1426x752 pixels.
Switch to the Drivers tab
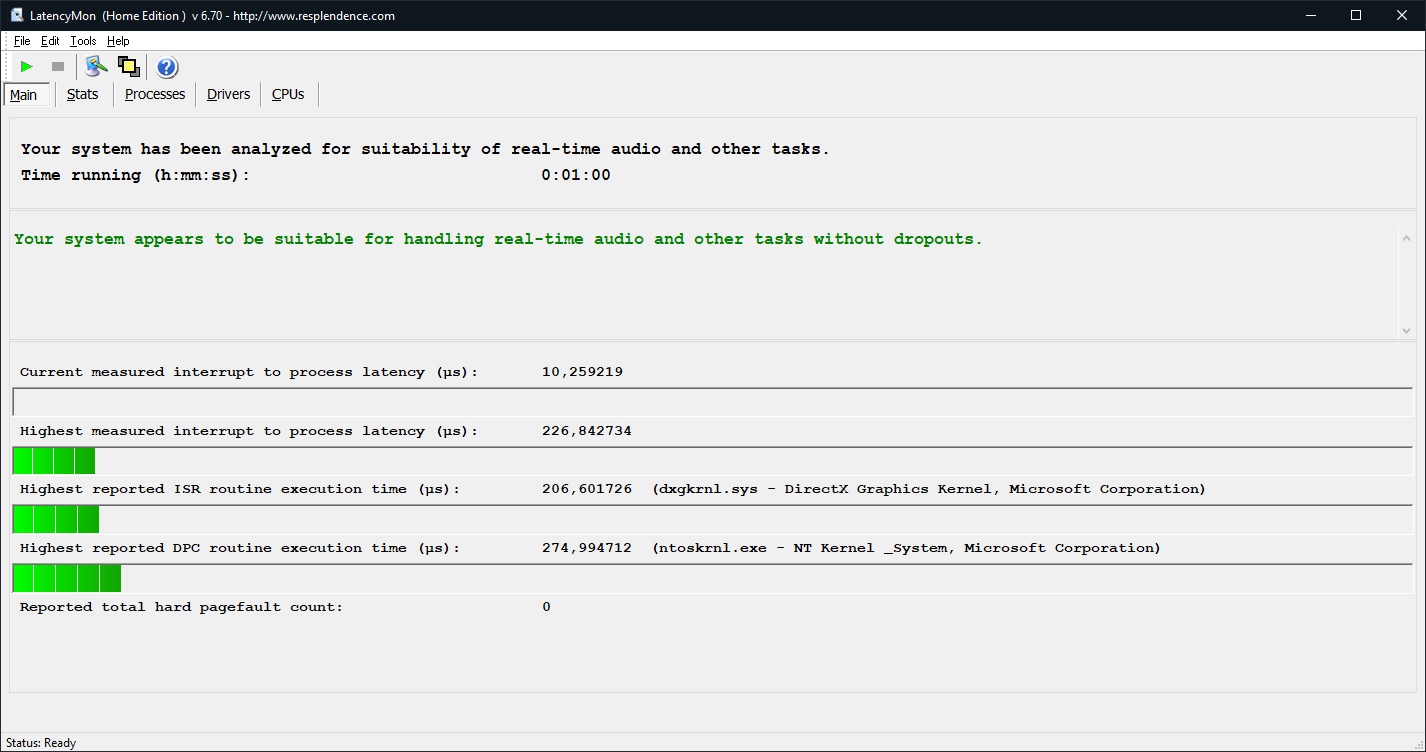pyautogui.click(x=229, y=94)
